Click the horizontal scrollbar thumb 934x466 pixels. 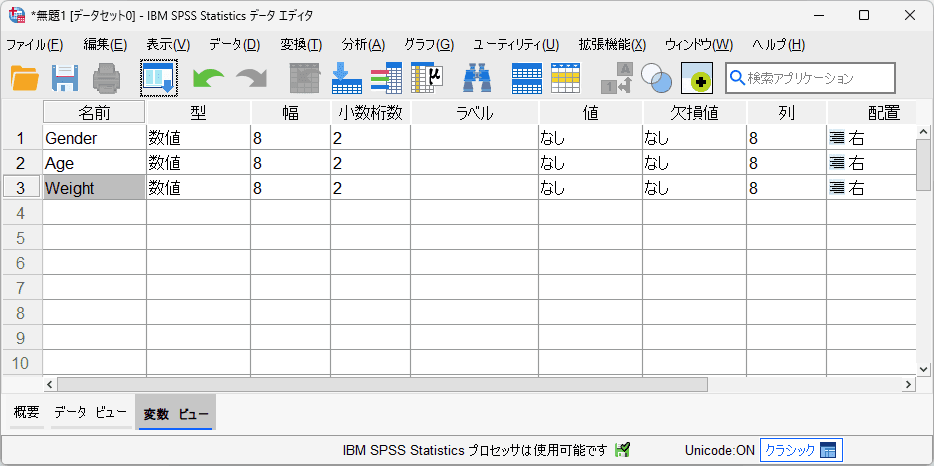(x=382, y=384)
